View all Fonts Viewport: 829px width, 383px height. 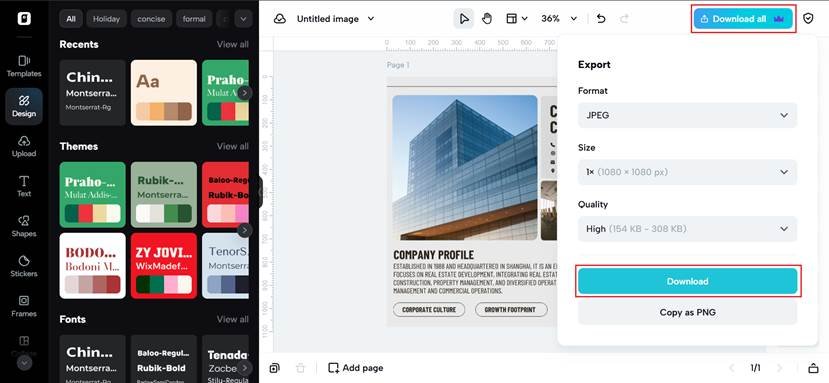[x=232, y=319]
